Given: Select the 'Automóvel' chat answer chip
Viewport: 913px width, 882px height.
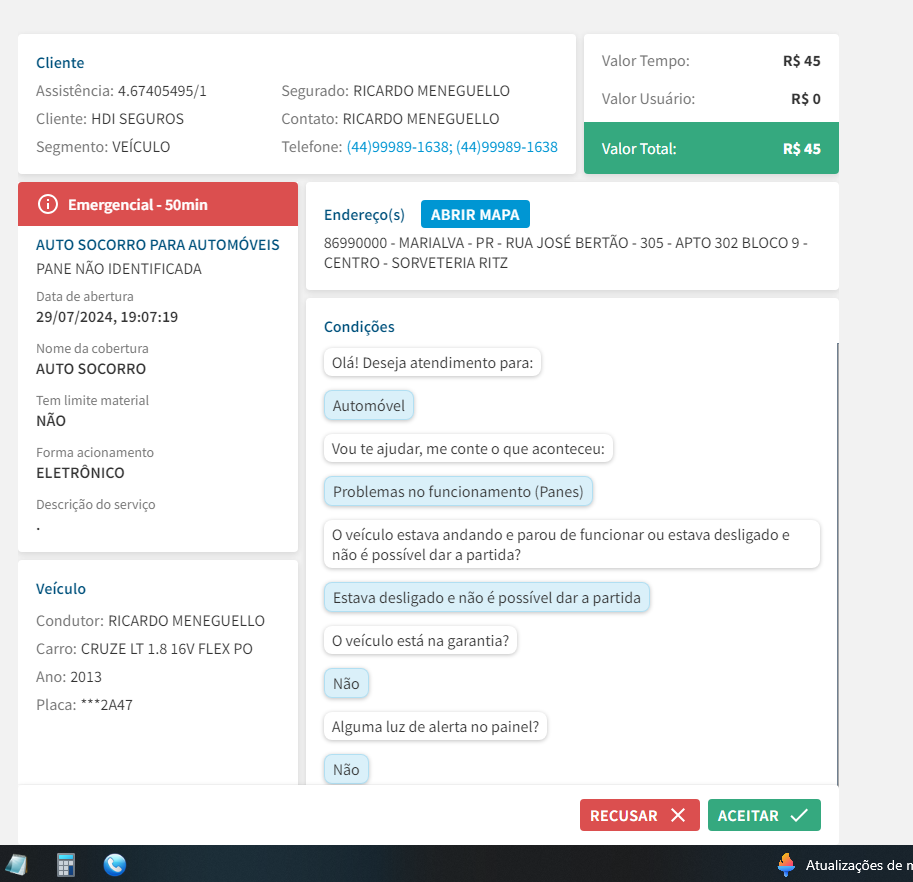Looking at the screenshot, I should point(369,406).
